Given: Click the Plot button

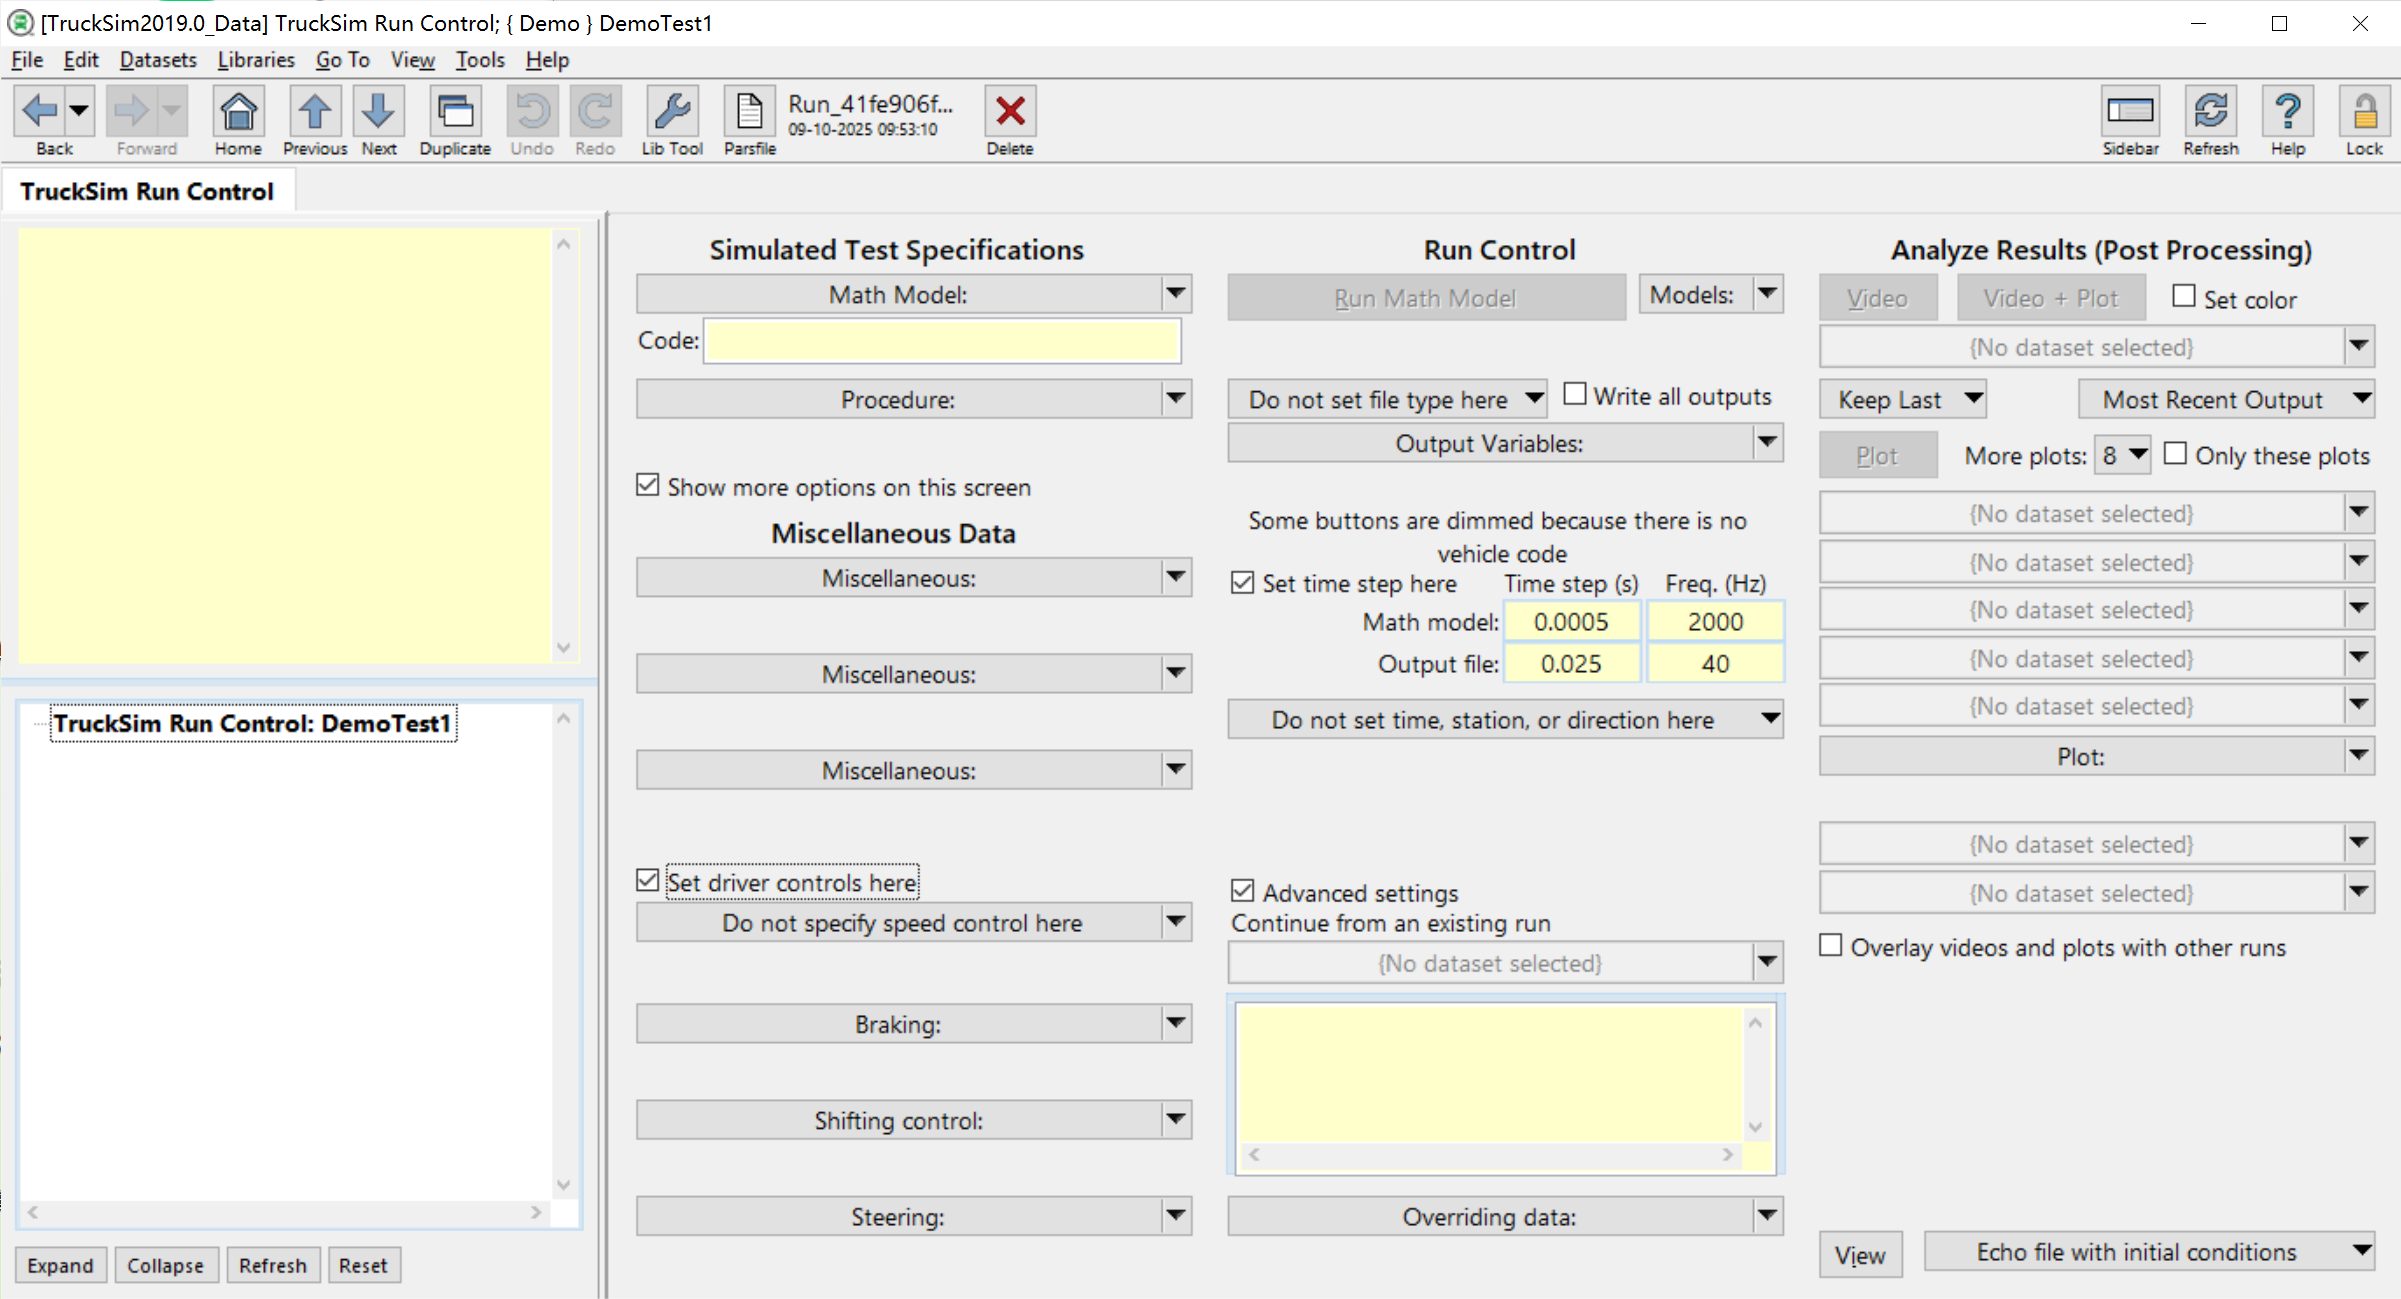Looking at the screenshot, I should pyautogui.click(x=1878, y=455).
